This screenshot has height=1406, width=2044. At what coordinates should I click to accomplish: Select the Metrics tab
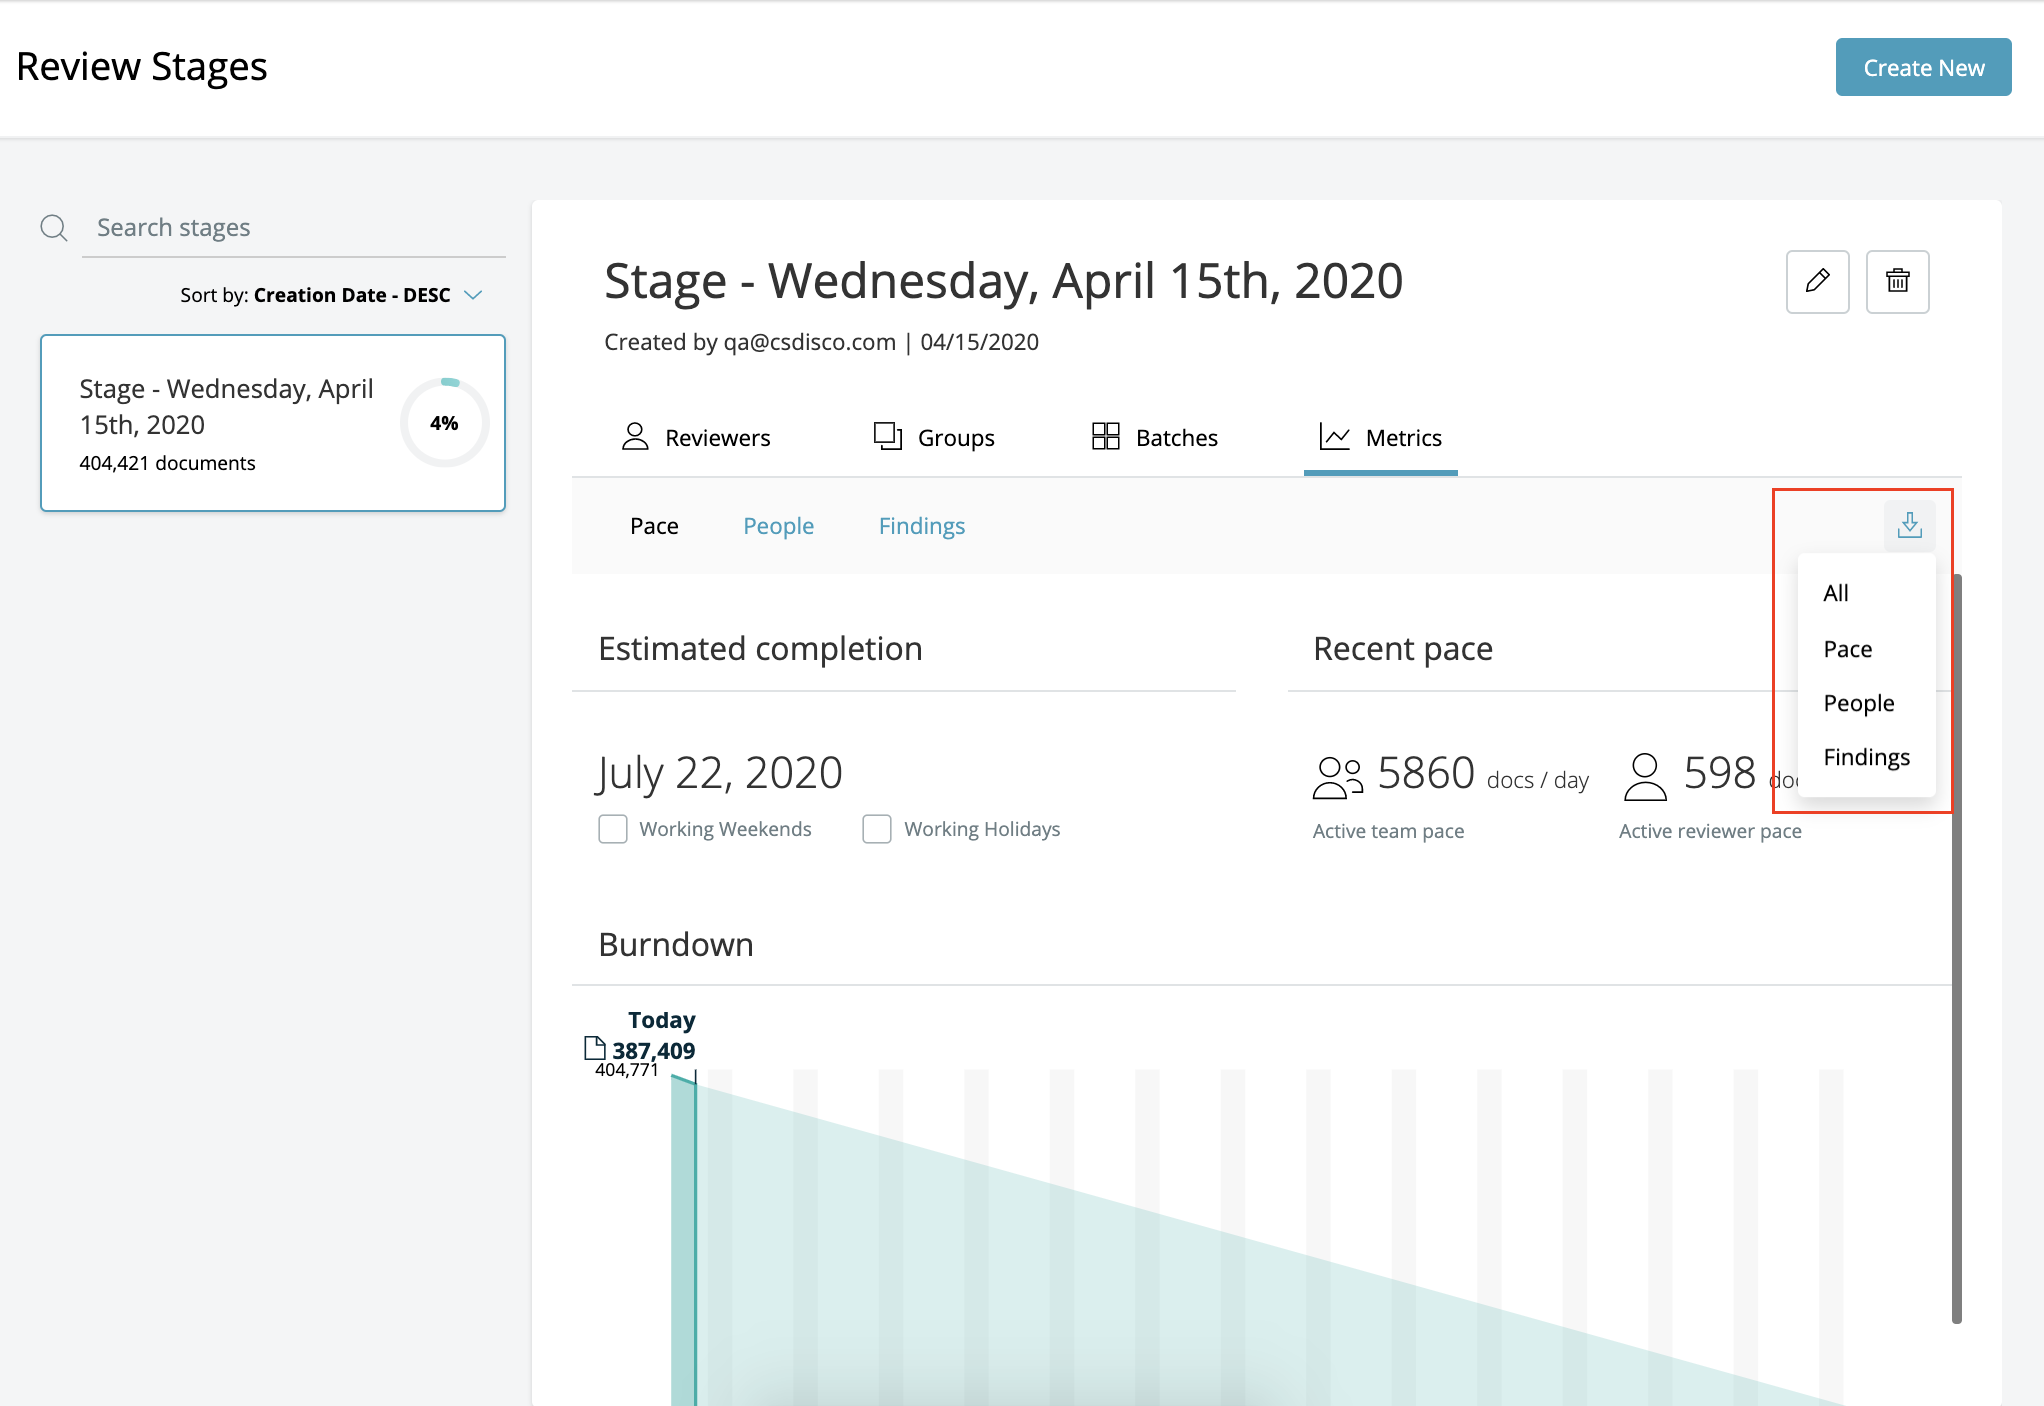(1381, 438)
